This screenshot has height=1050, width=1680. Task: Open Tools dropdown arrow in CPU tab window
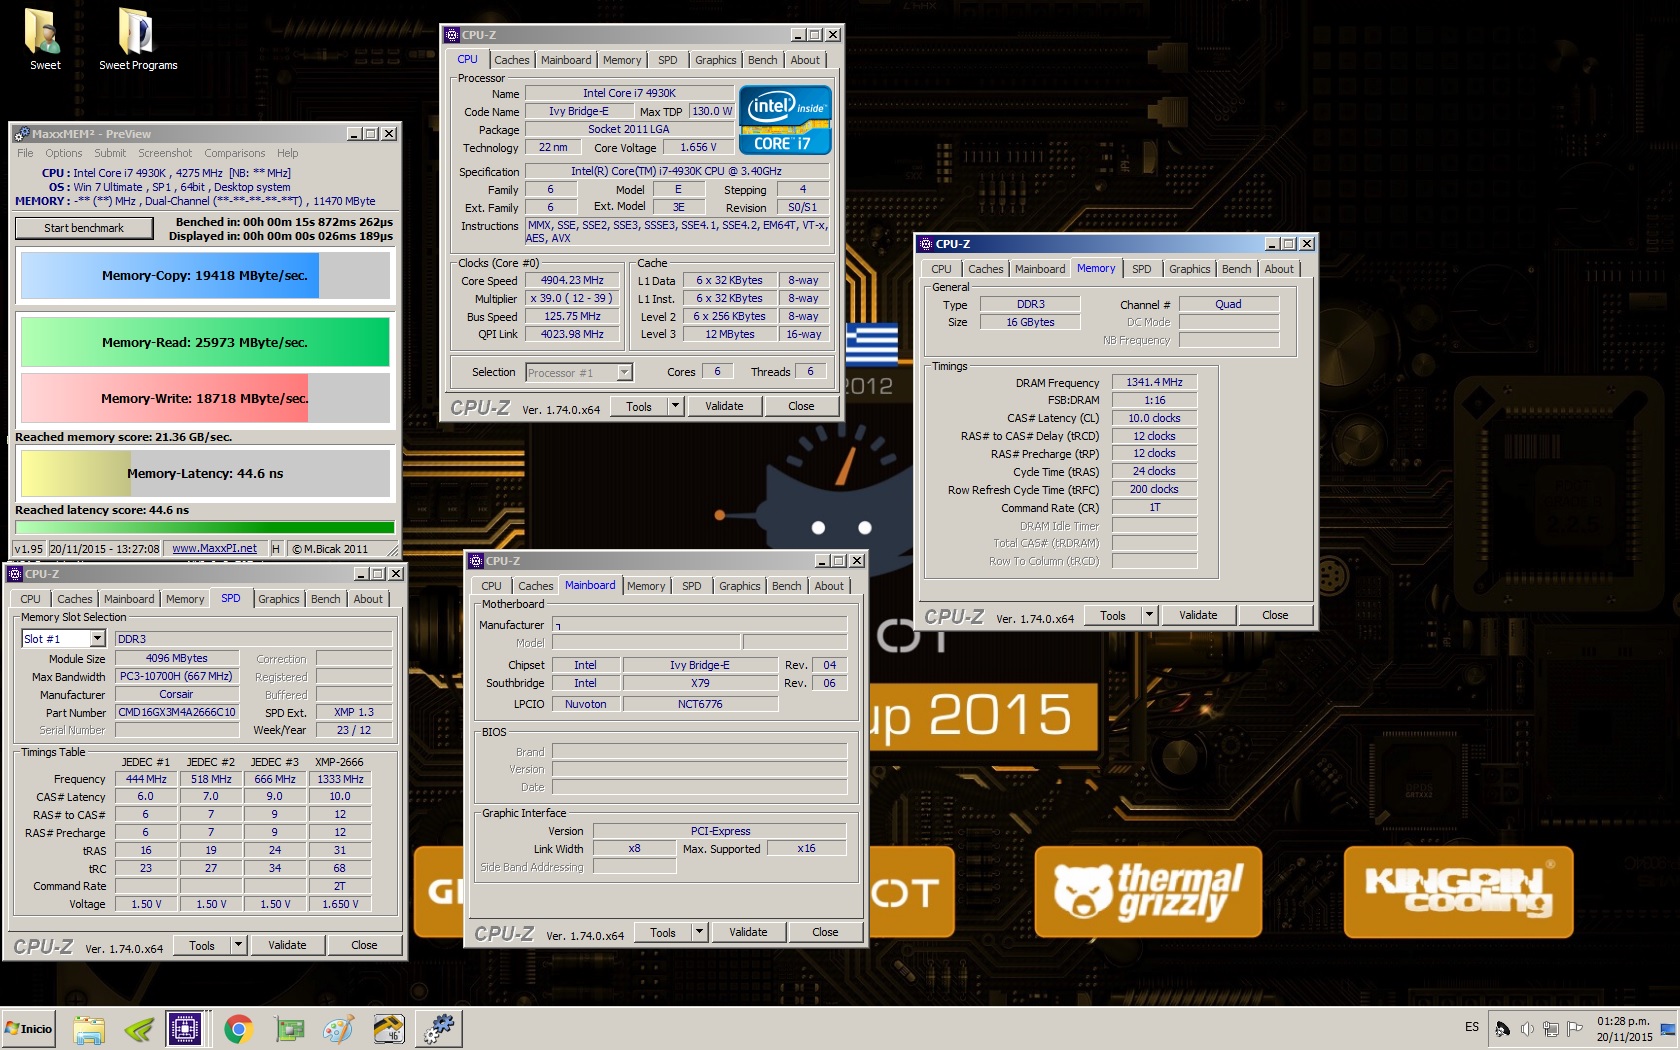tap(675, 406)
